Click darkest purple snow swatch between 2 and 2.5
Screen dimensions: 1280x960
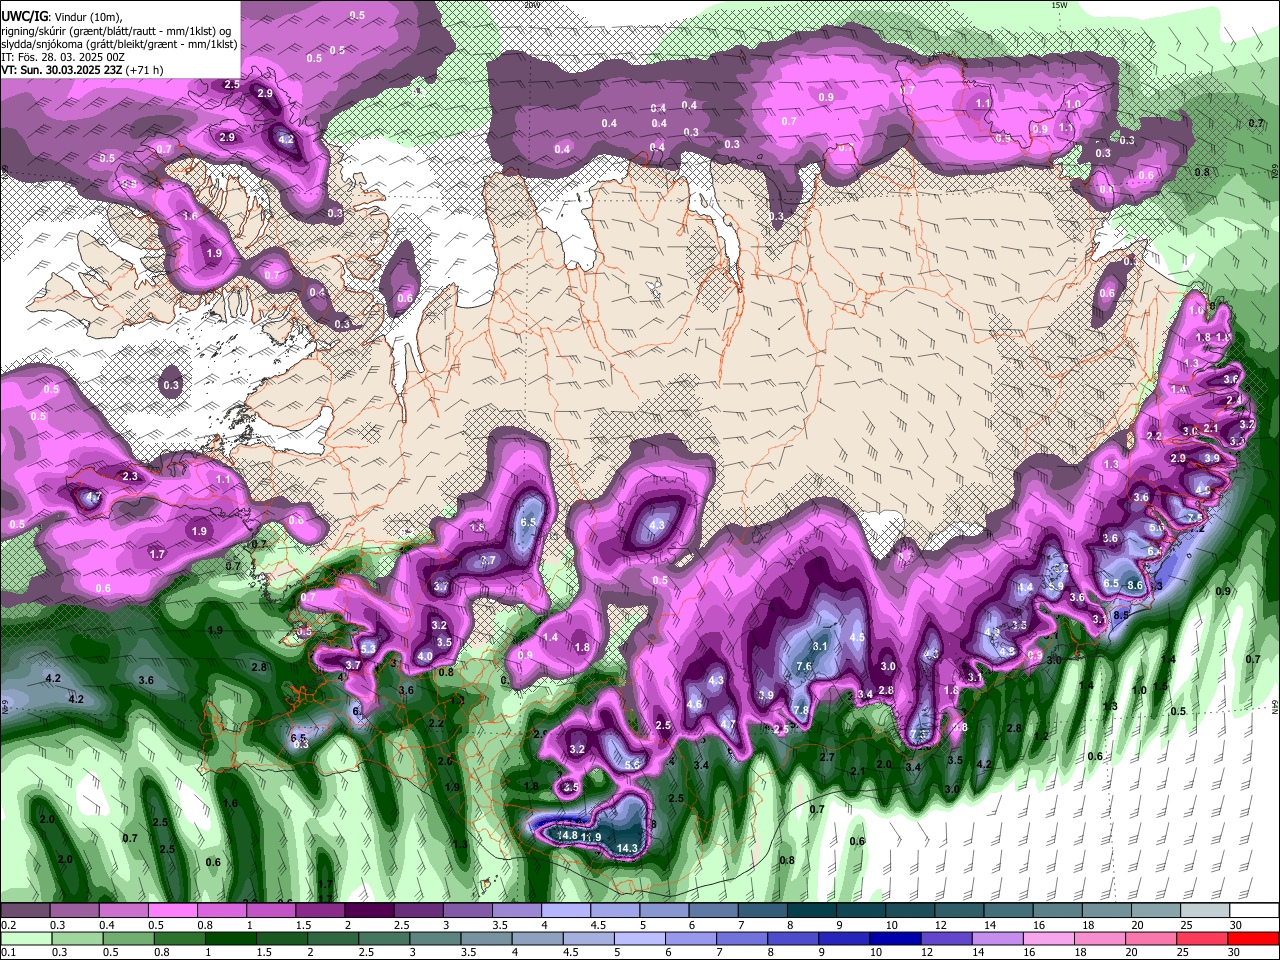point(369,912)
